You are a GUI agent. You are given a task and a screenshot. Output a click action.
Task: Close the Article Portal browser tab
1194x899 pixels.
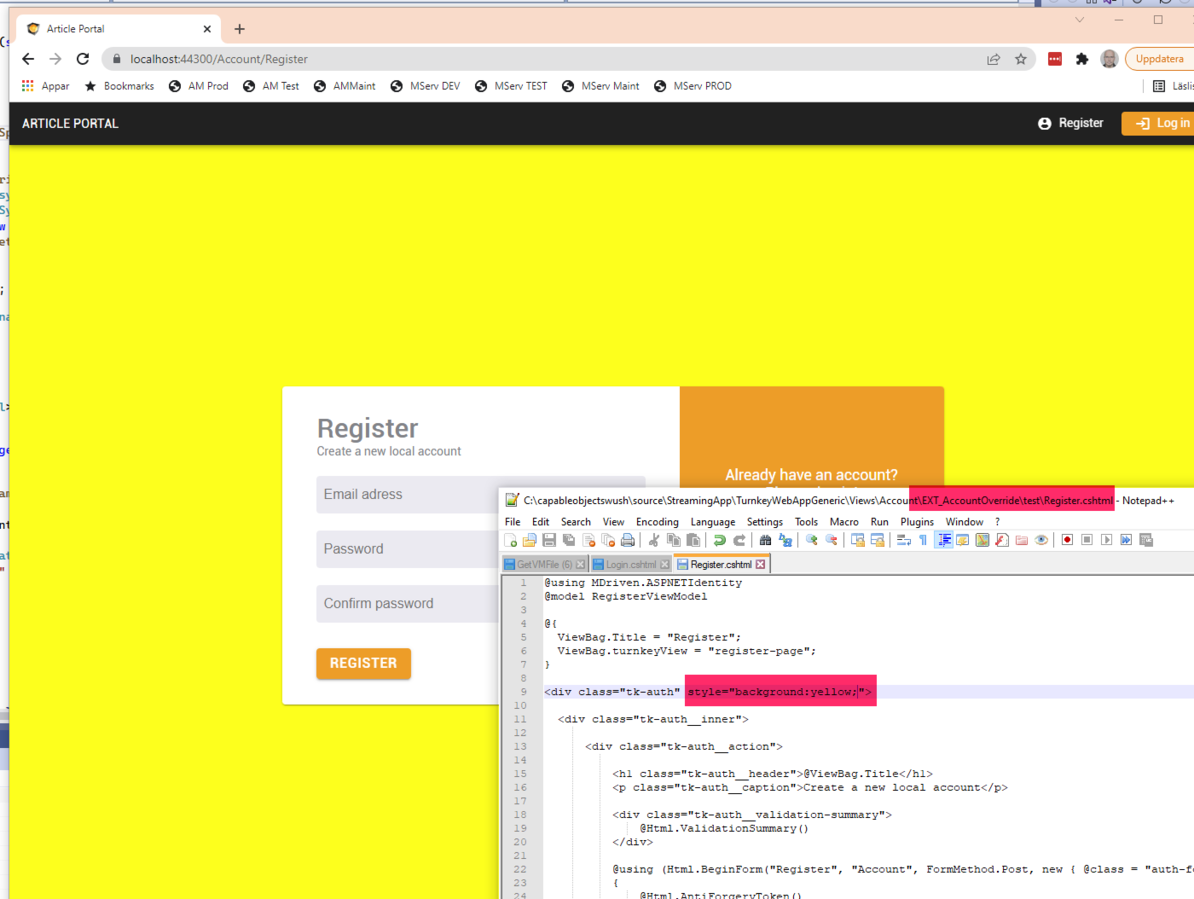click(x=207, y=29)
